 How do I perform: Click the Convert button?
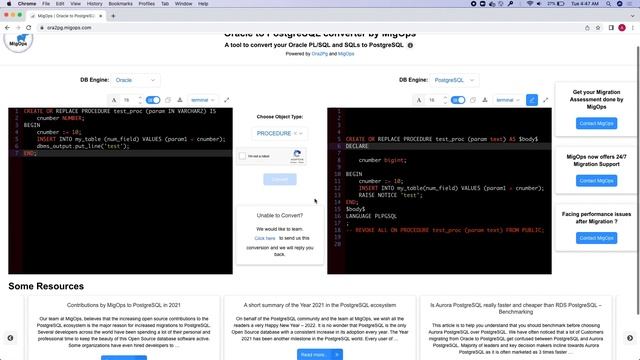click(x=280, y=179)
